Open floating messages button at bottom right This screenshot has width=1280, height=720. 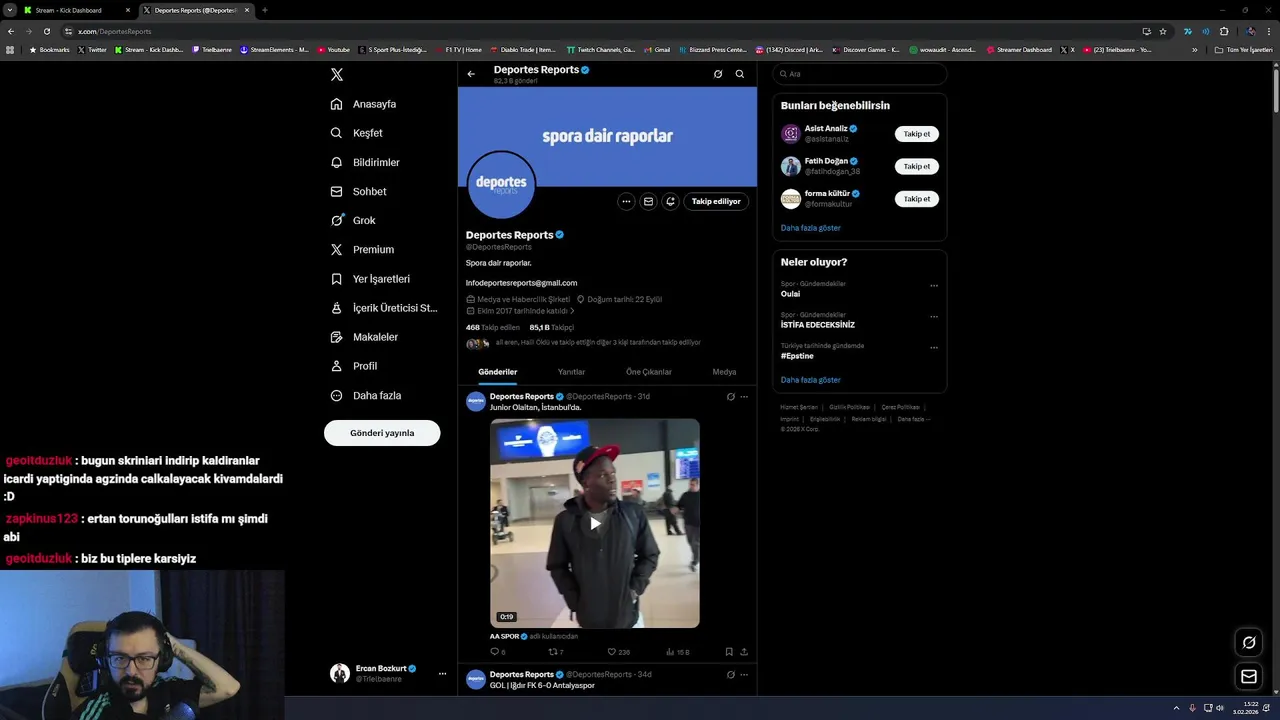point(1249,677)
